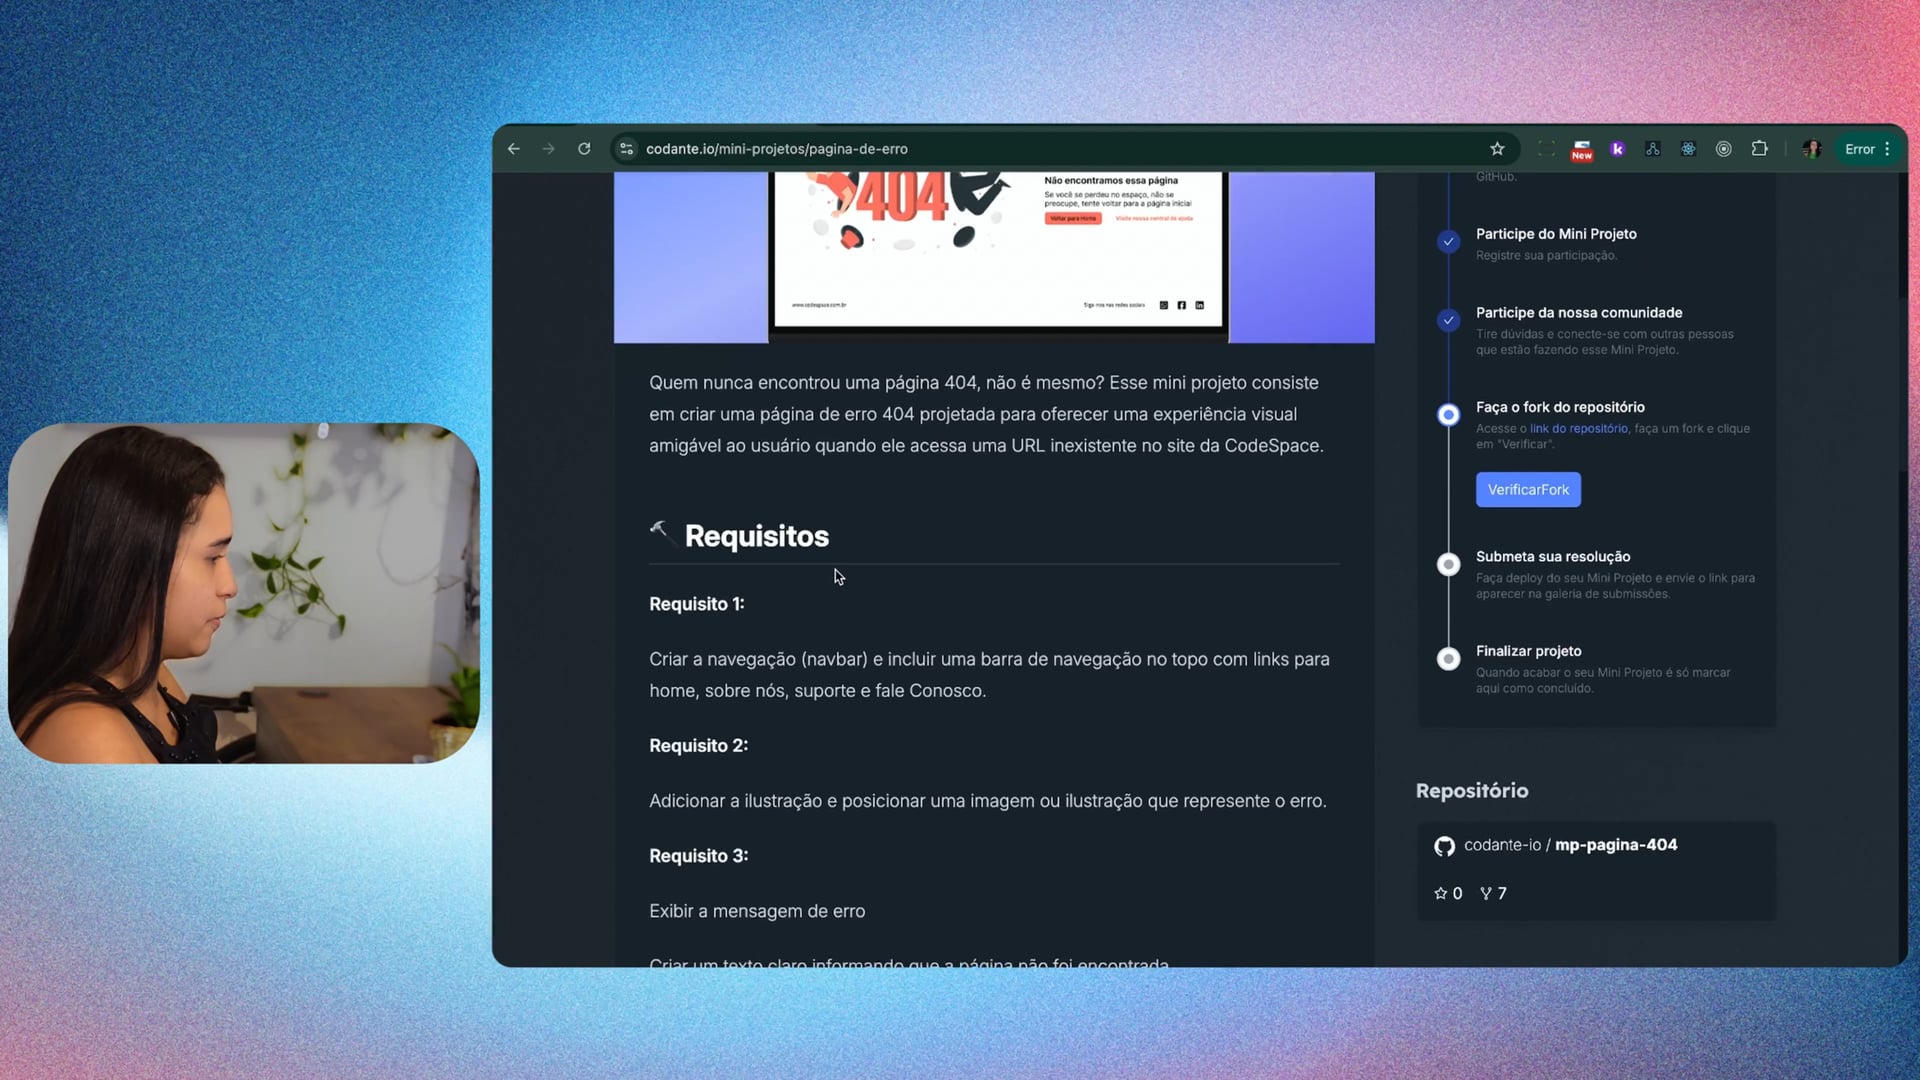Click the browser back arrow

[514, 149]
